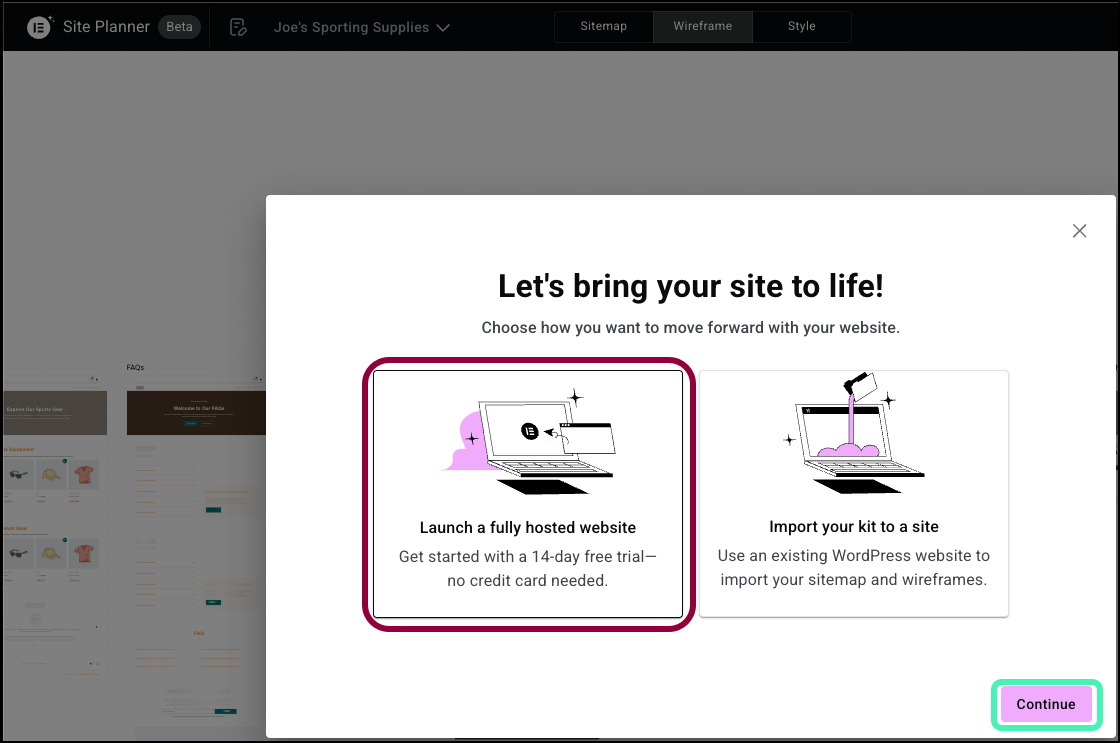This screenshot has height=743, width=1120.
Task: Close the dialog with the X icon
Action: tap(1079, 231)
